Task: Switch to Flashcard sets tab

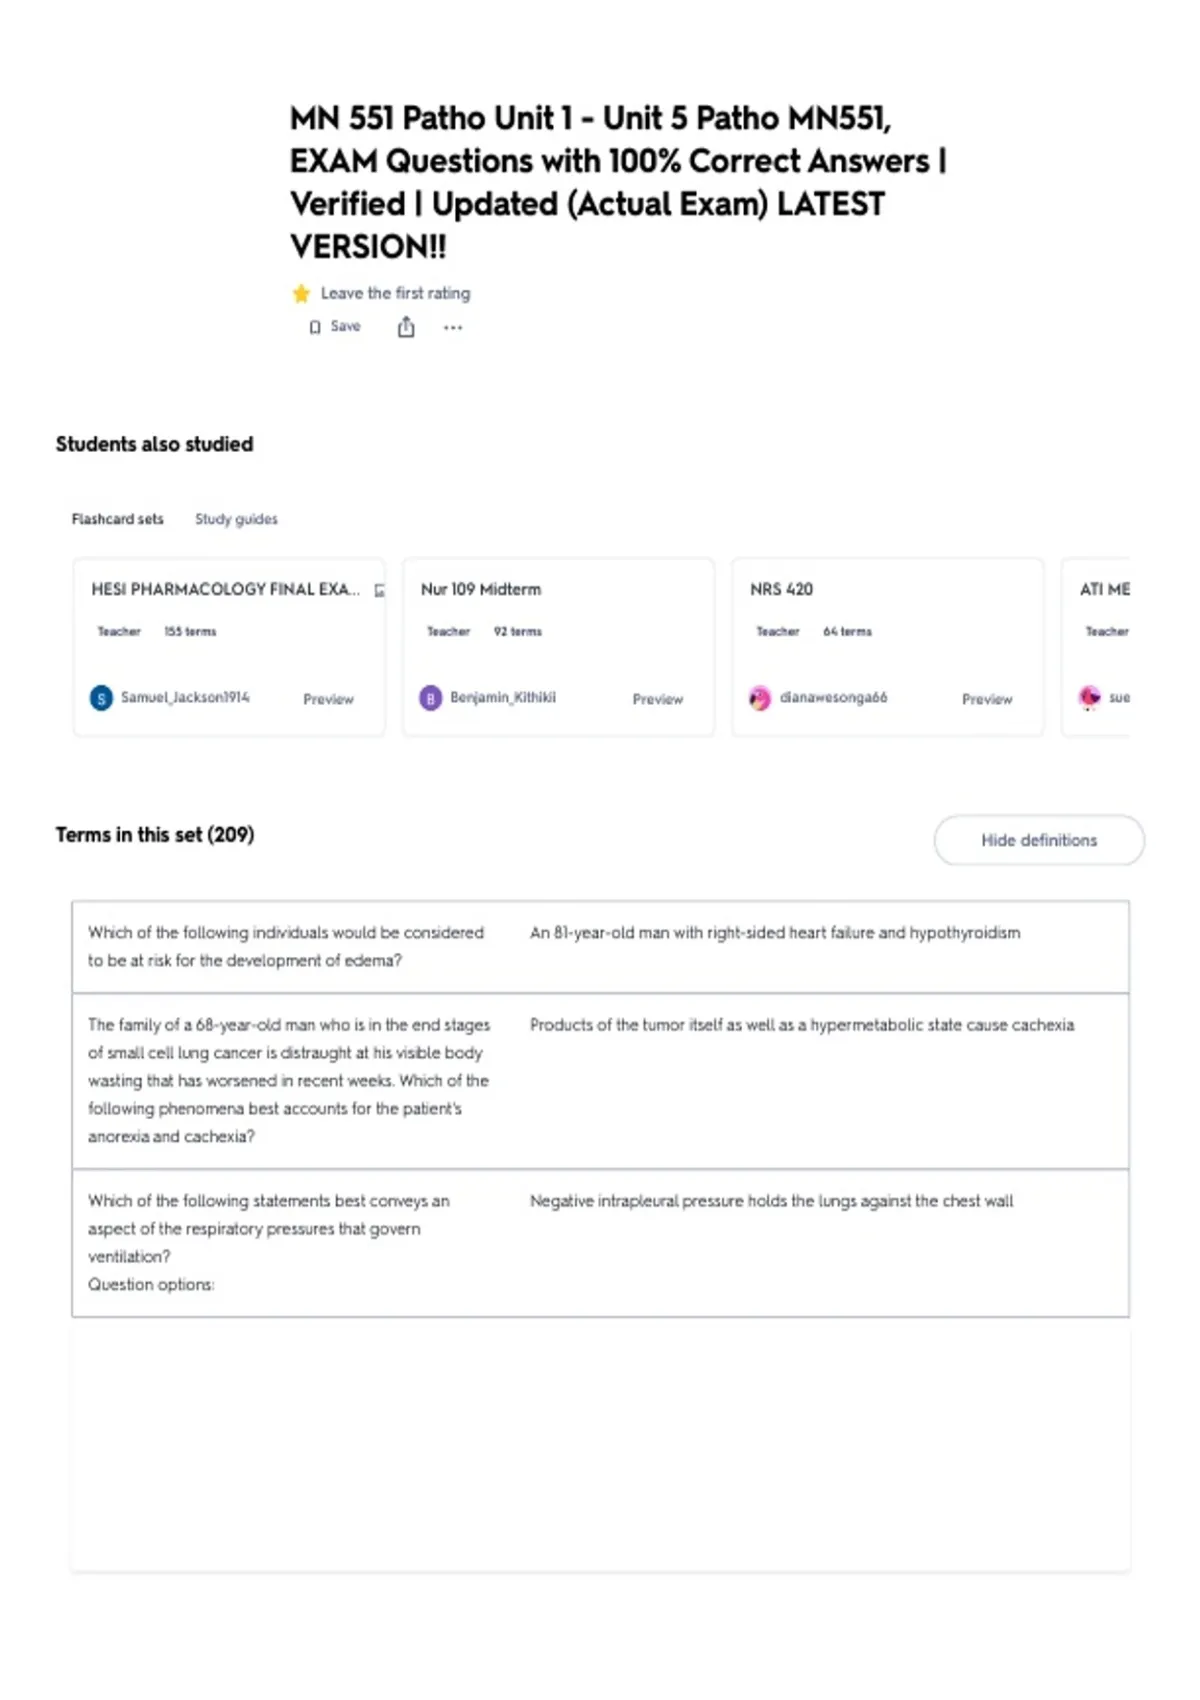Action: tap(117, 519)
